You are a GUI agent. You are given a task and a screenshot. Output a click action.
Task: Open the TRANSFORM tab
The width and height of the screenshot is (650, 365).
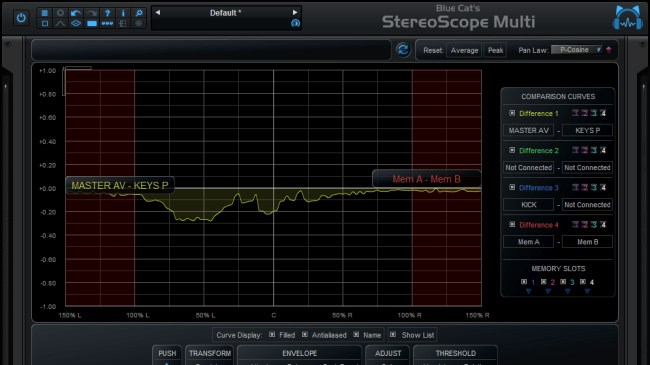click(210, 354)
